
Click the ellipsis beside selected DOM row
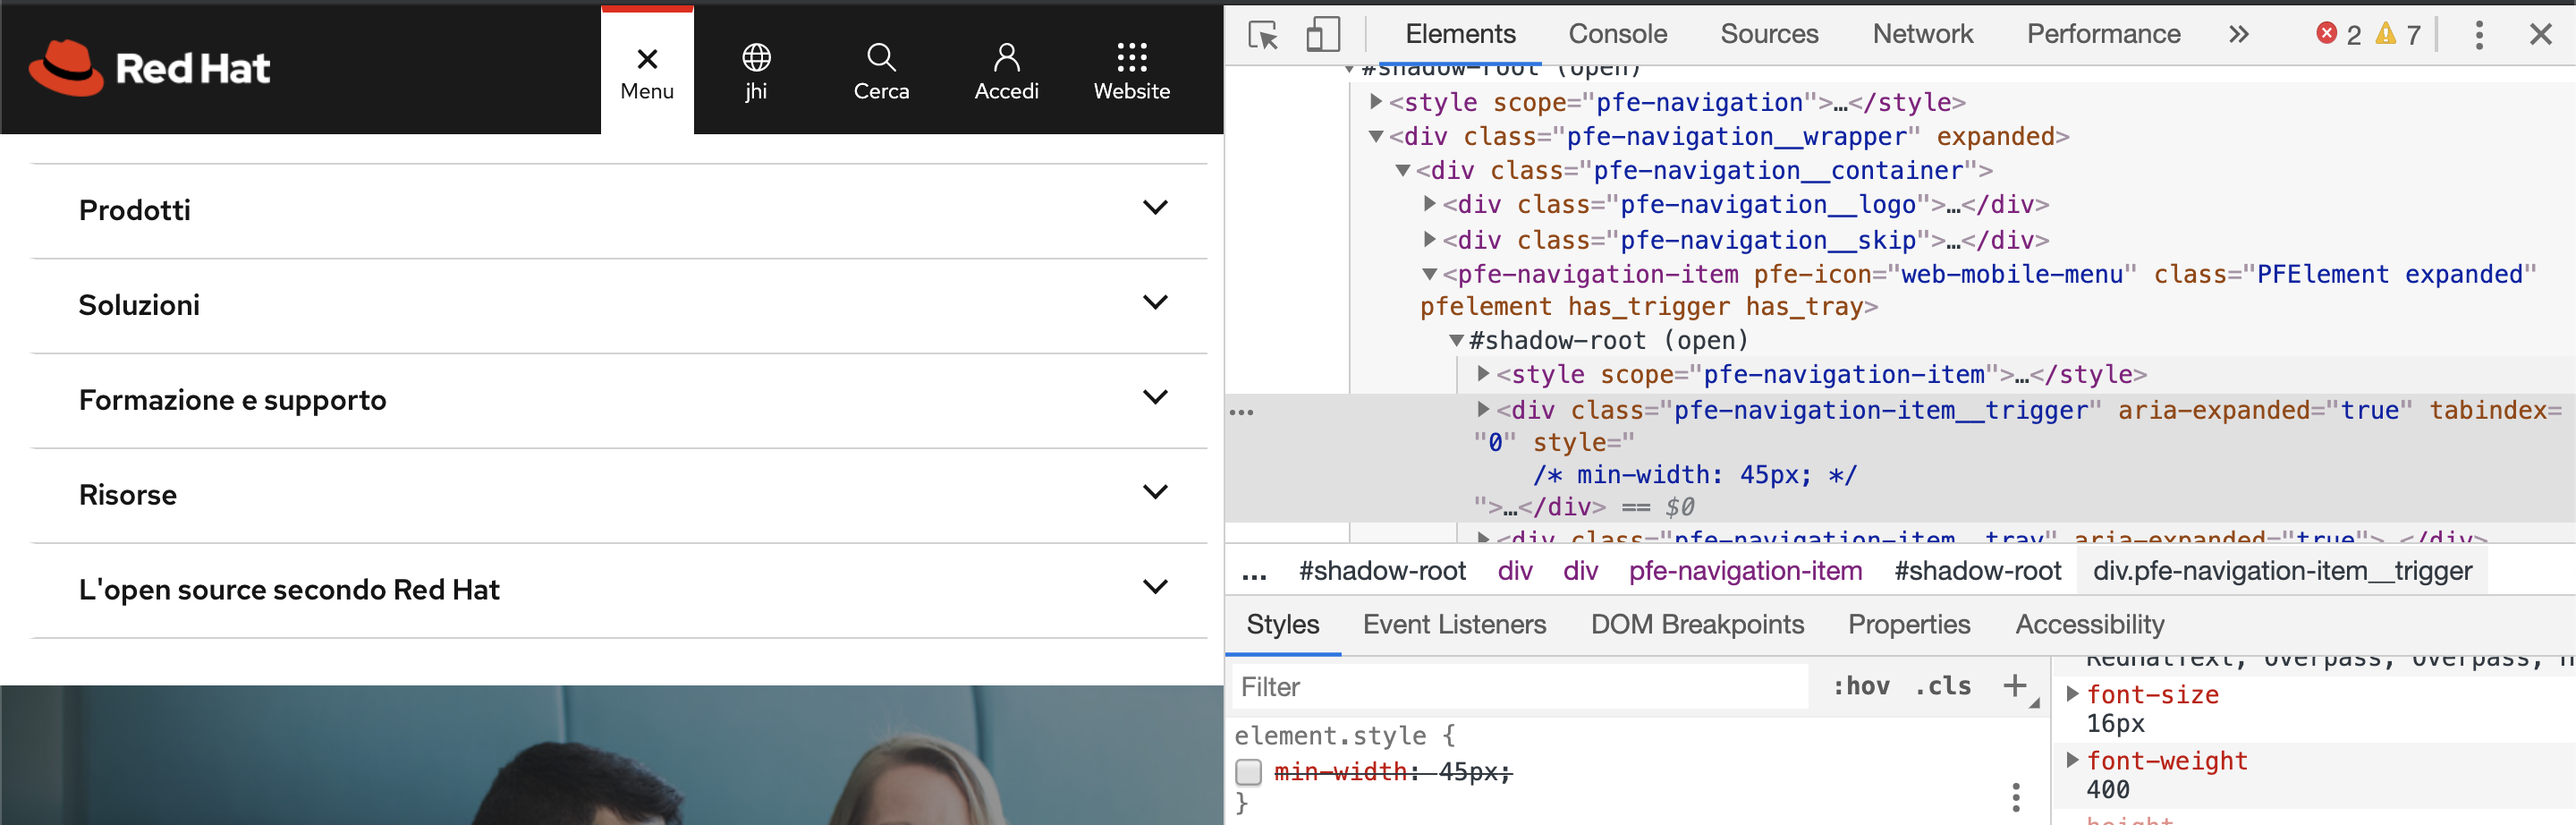coord(1242,412)
